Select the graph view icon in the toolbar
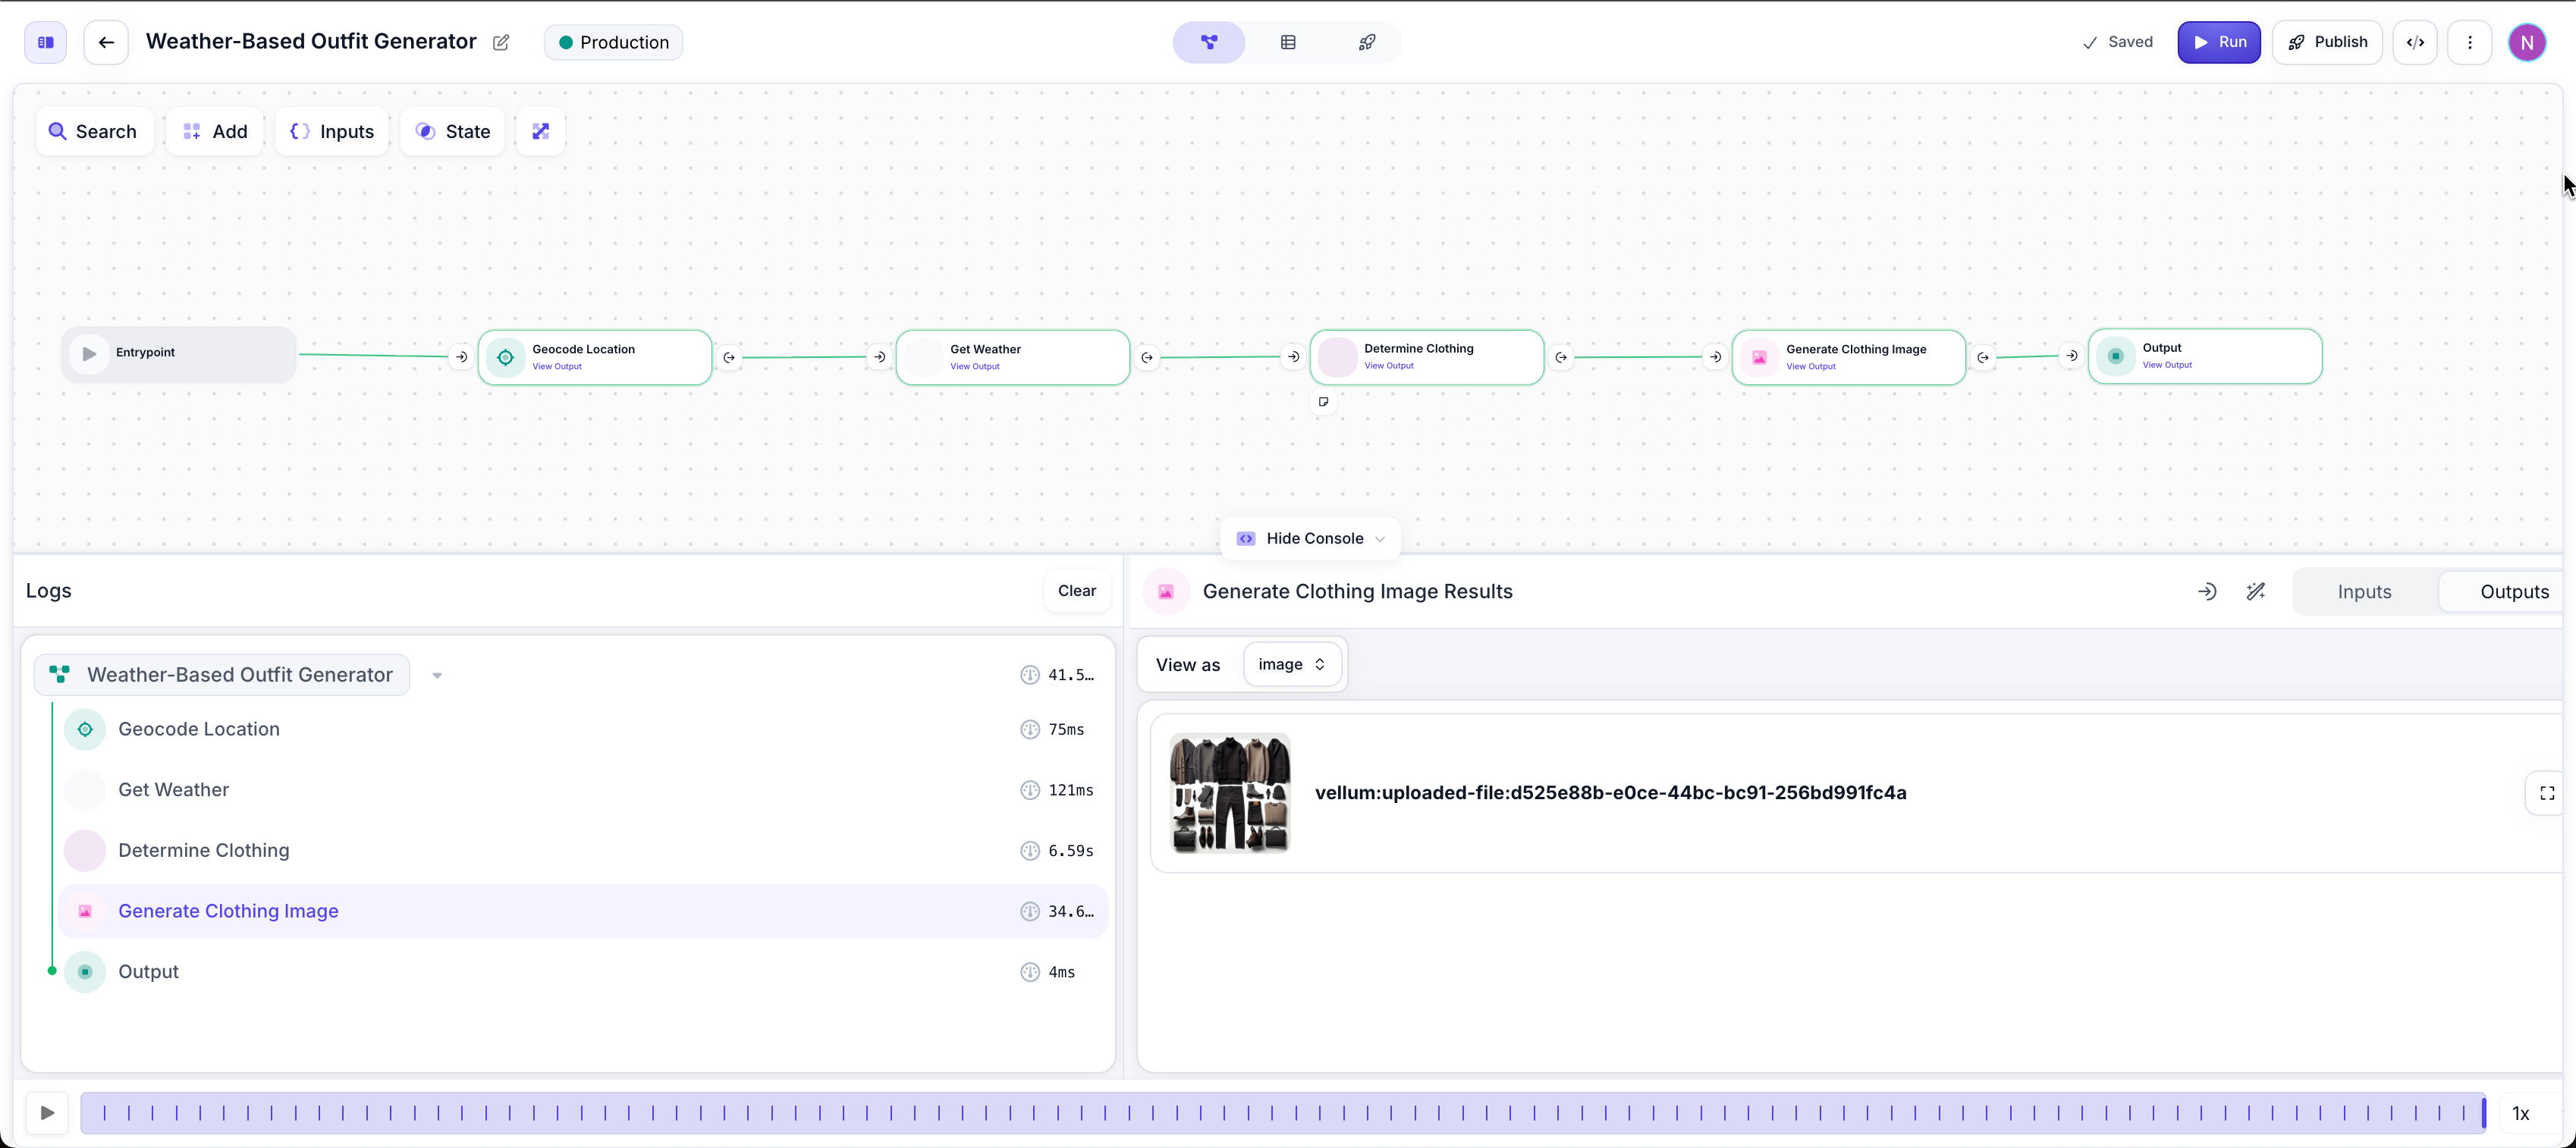 [x=1209, y=42]
